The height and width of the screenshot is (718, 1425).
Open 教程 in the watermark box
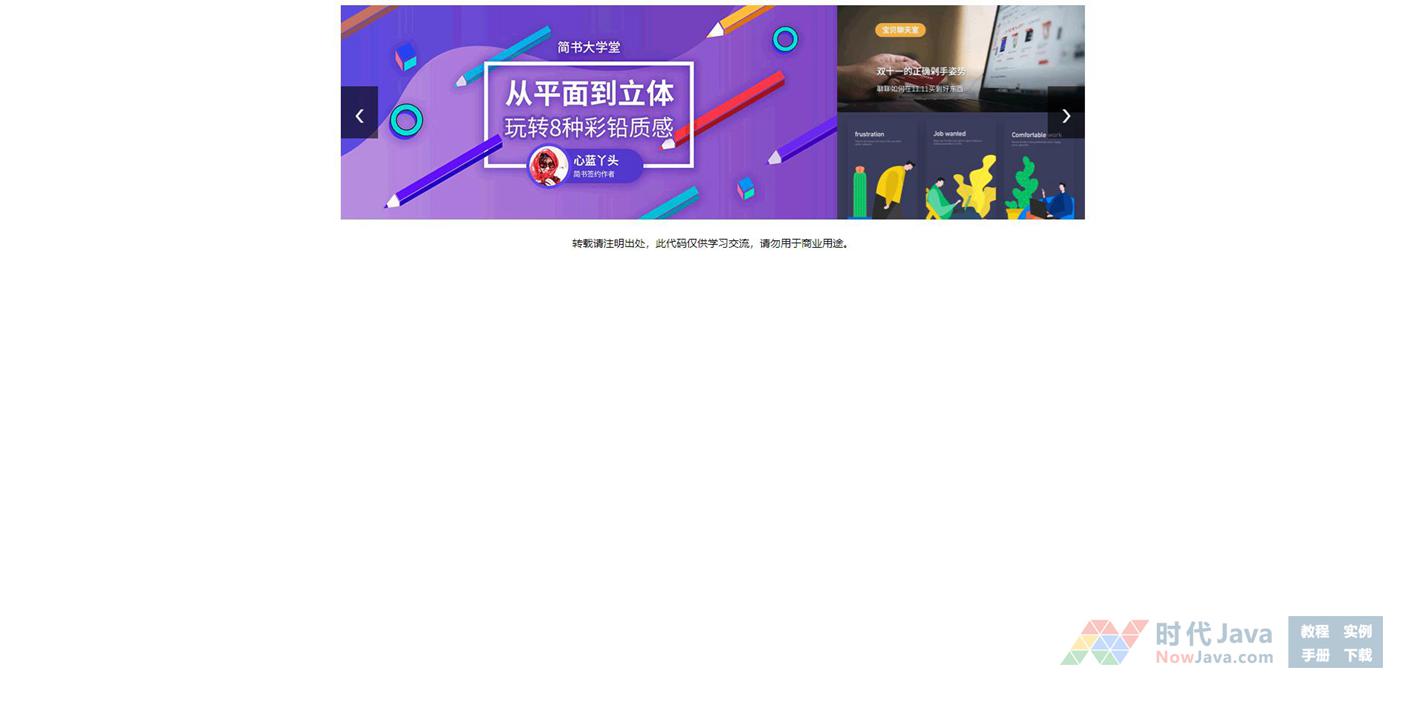[1314, 631]
